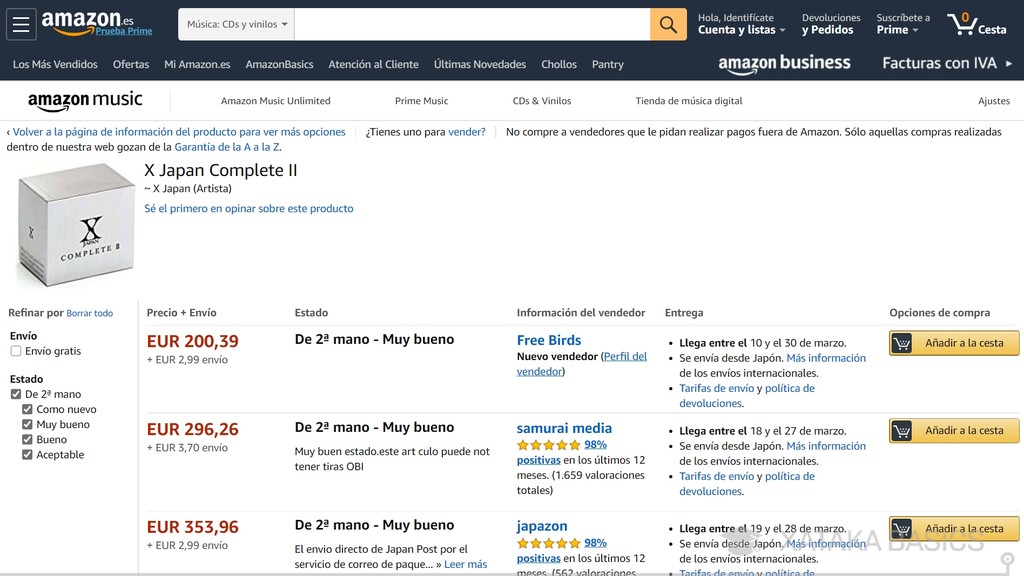Image resolution: width=1024 pixels, height=576 pixels.
Task: Click the amazon music logo
Action: 85,99
